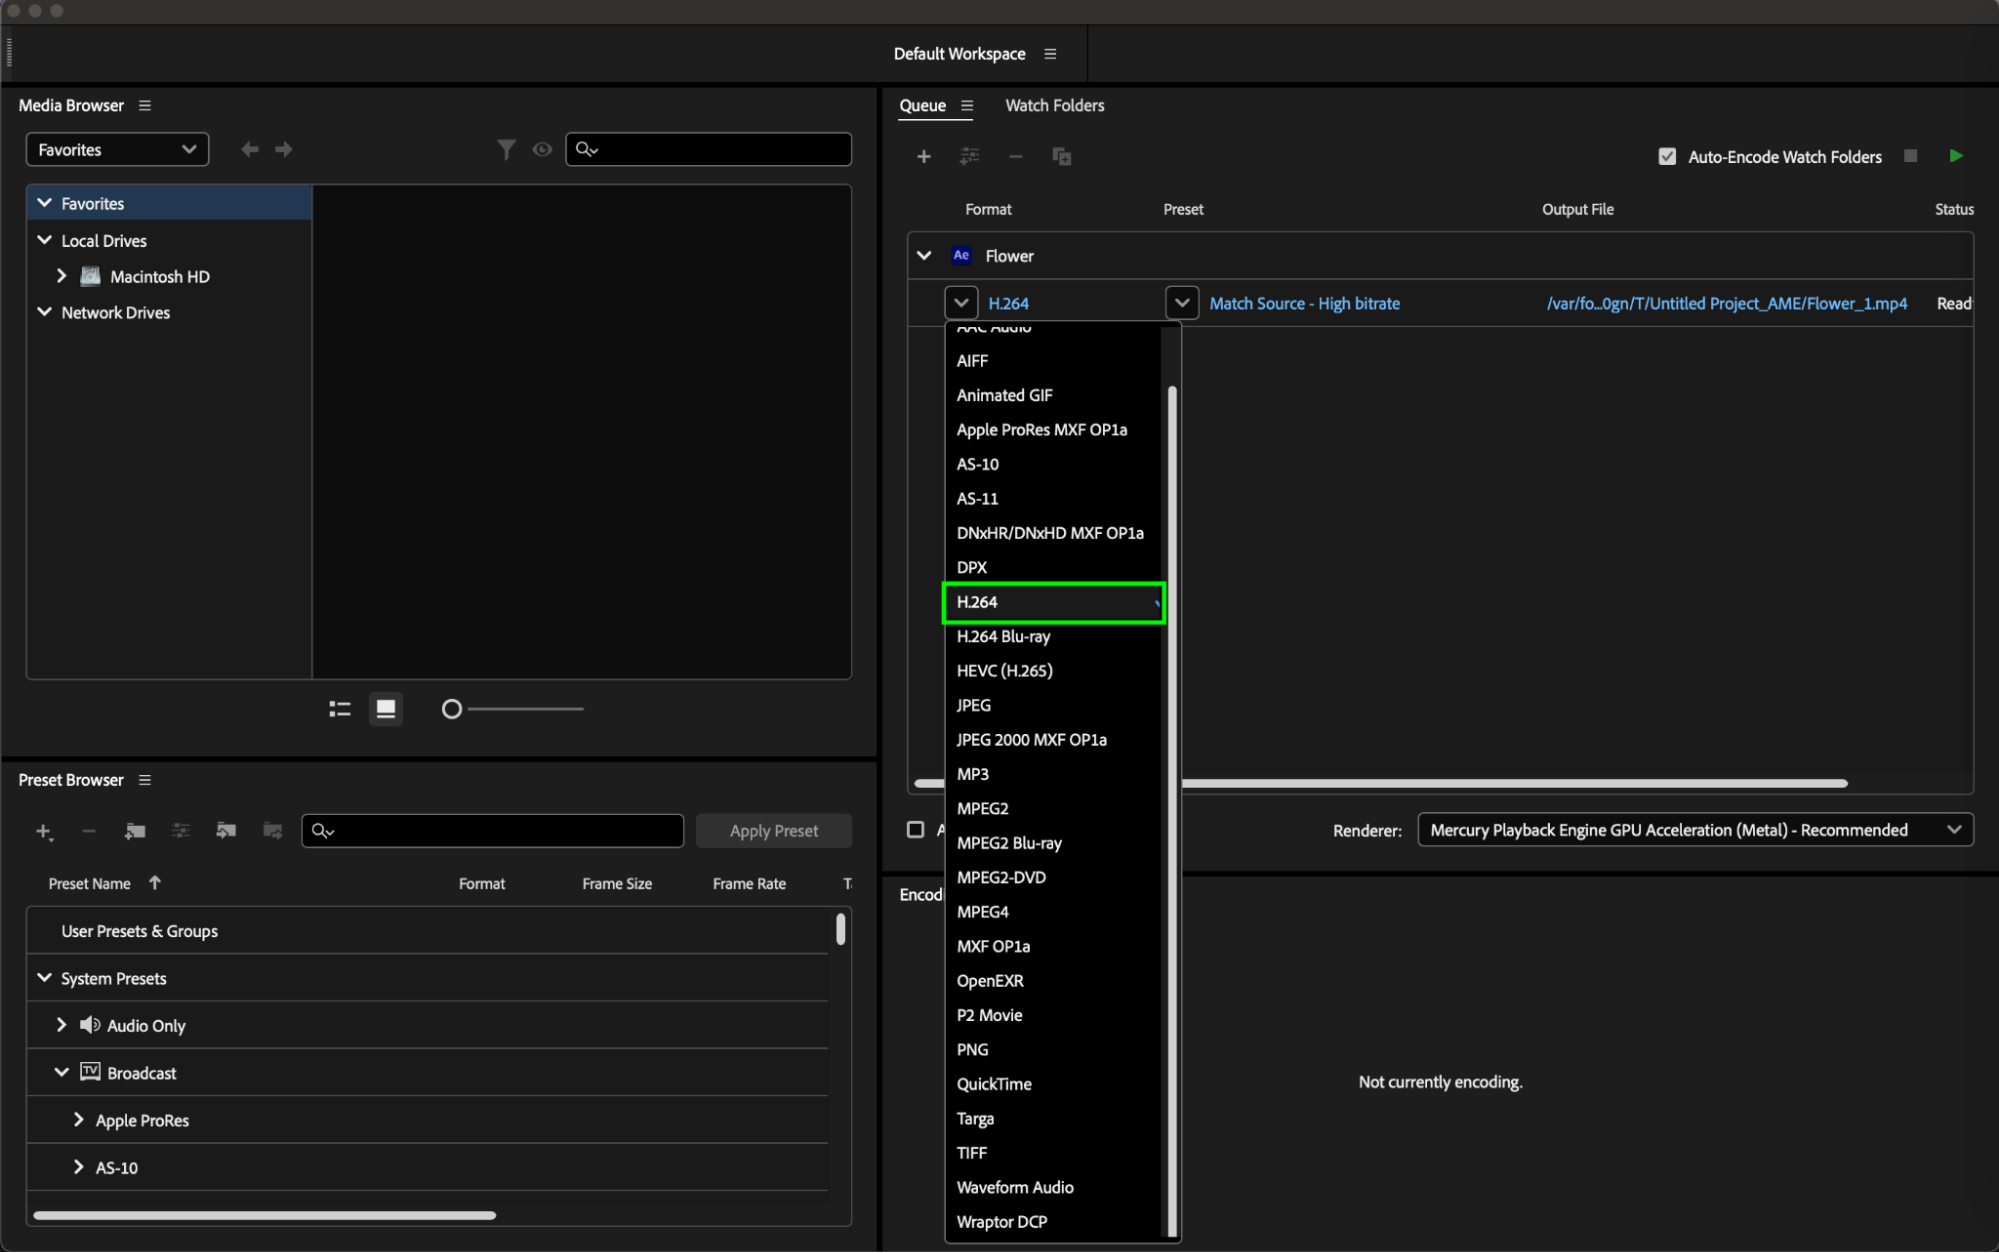Click the Apply Preset button
Viewport: 1999px width, 1253px height.
tap(773, 831)
